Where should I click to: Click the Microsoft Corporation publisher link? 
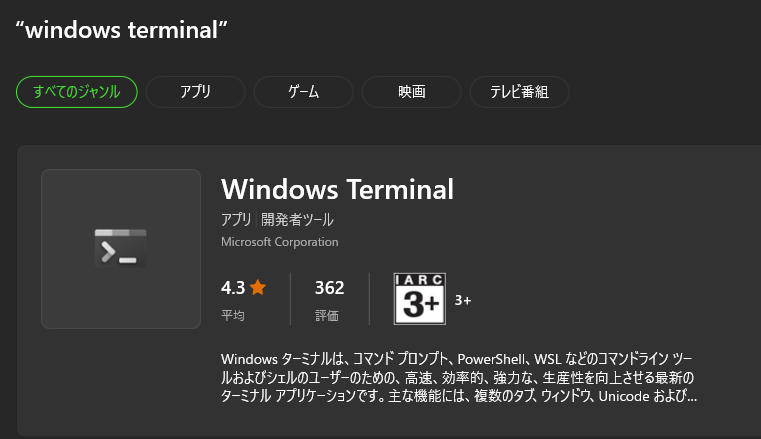[280, 242]
